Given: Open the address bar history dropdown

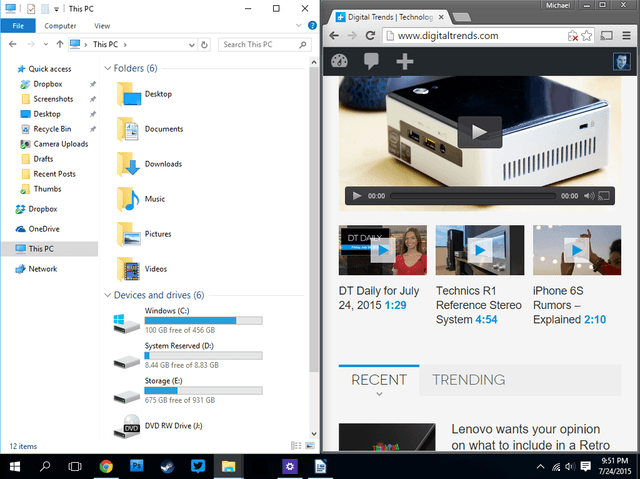Looking at the screenshot, I should point(191,45).
